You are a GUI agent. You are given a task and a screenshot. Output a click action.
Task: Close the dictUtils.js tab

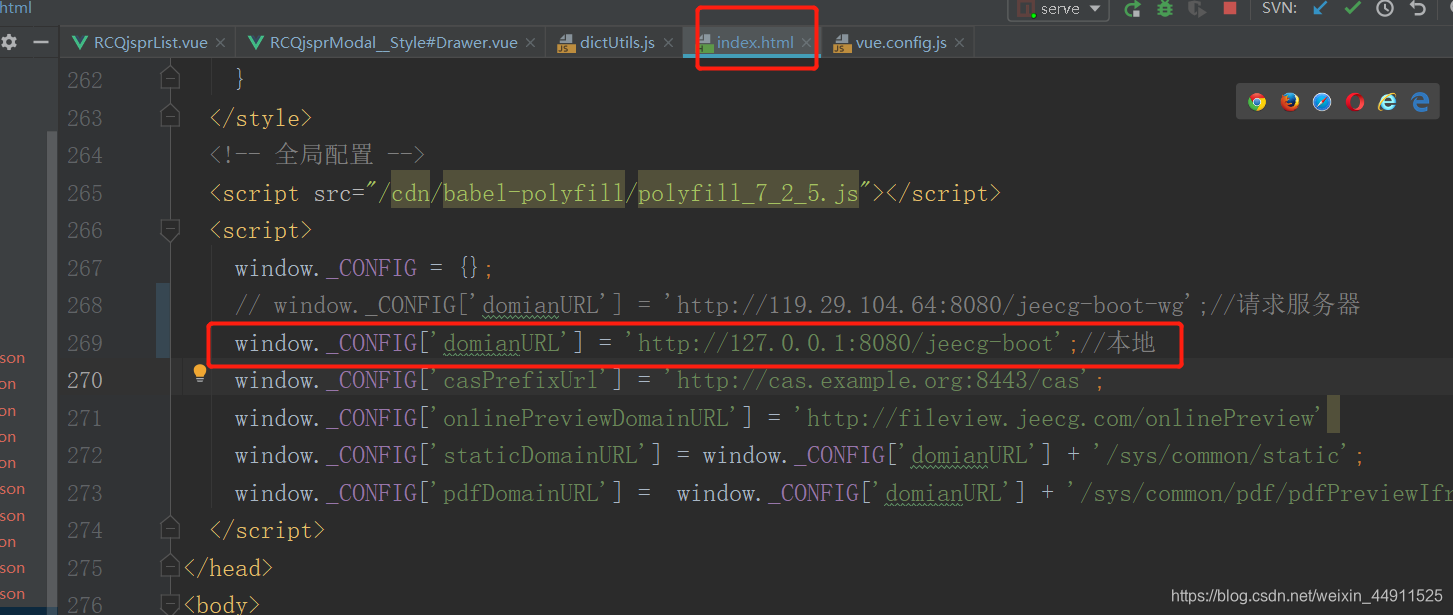(668, 43)
